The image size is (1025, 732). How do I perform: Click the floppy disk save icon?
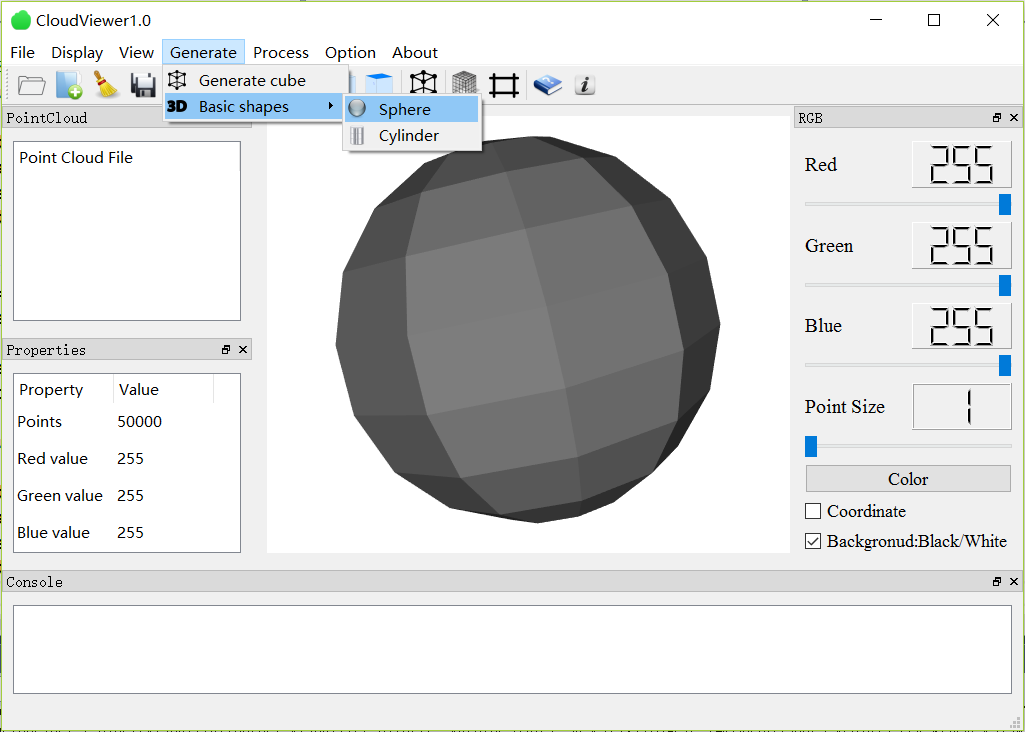[143, 85]
